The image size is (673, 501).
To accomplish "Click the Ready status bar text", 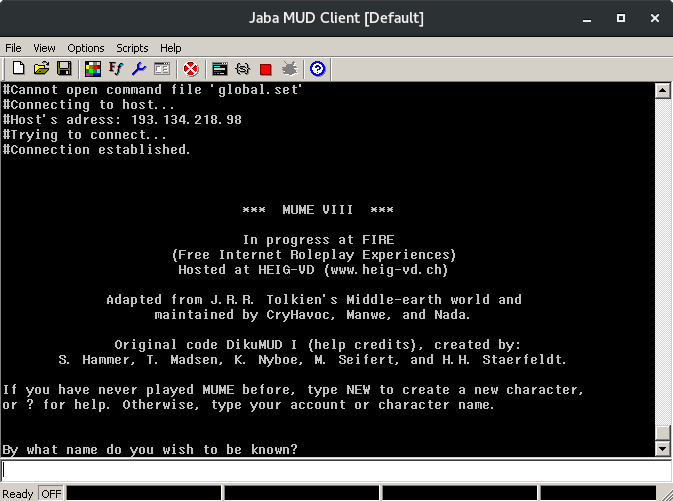I will [x=18, y=494].
